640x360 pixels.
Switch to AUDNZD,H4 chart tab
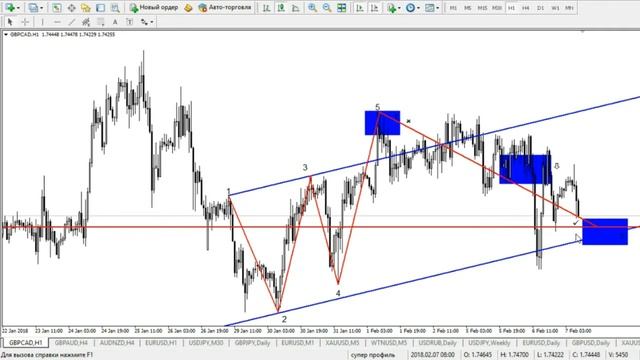117,343
